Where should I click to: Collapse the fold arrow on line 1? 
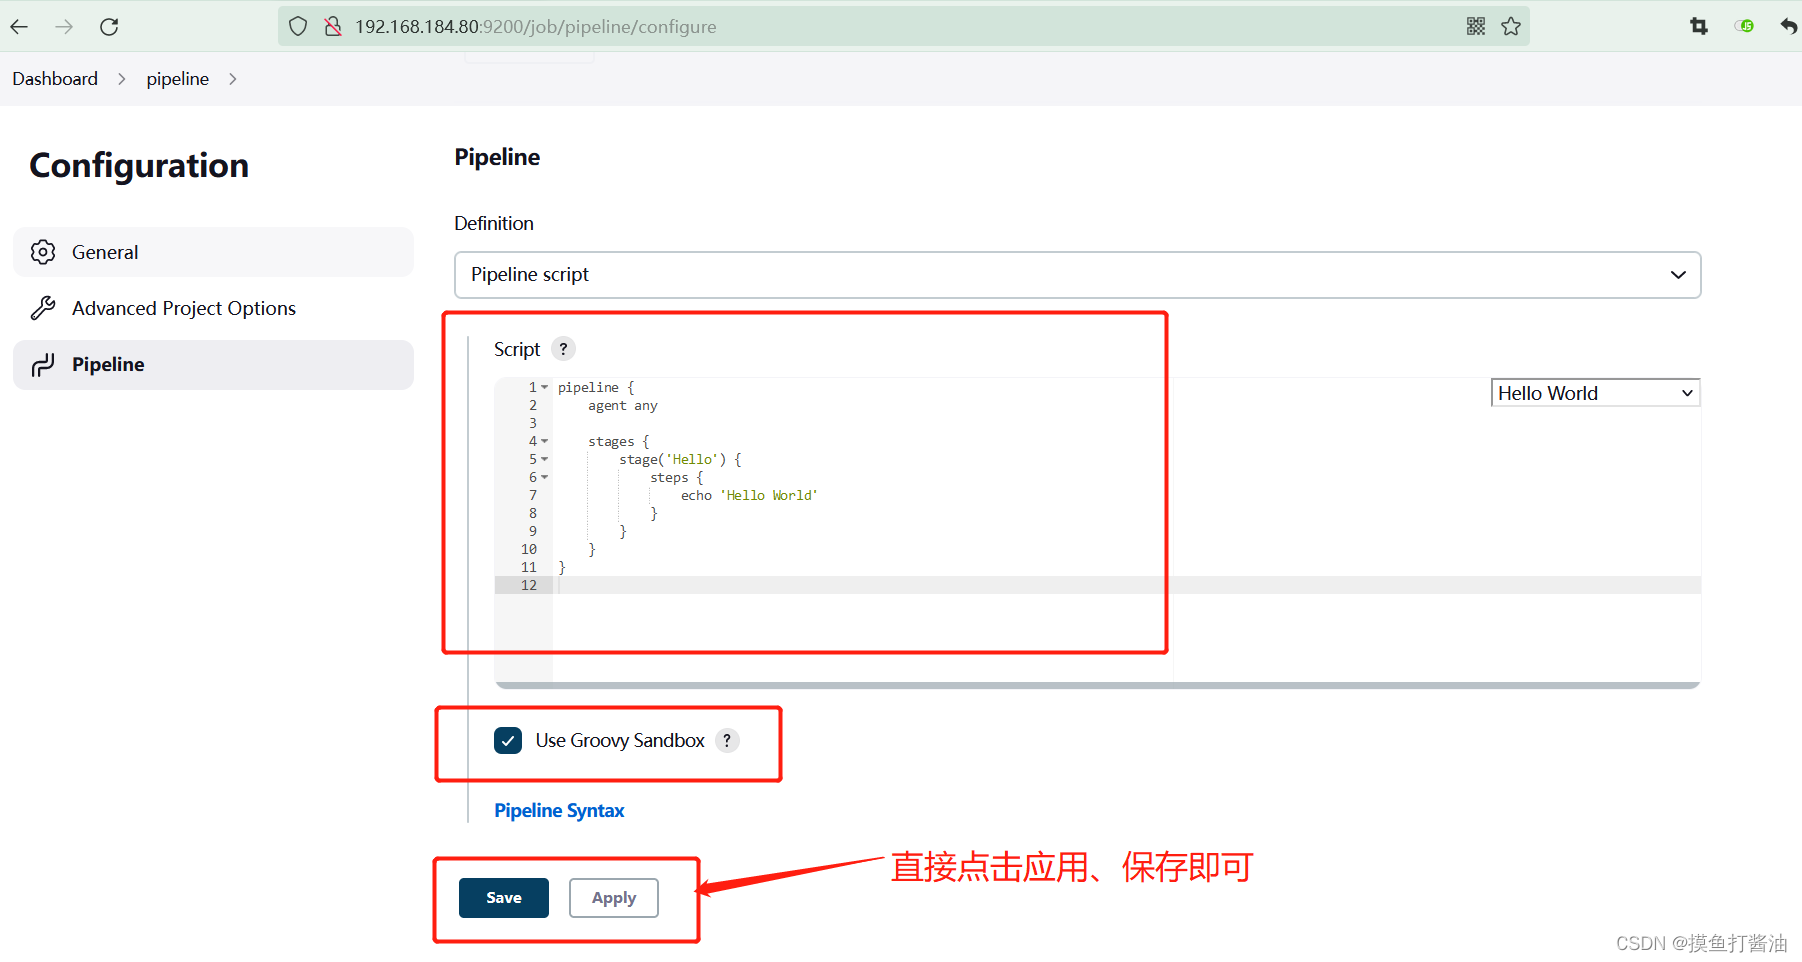tap(545, 387)
